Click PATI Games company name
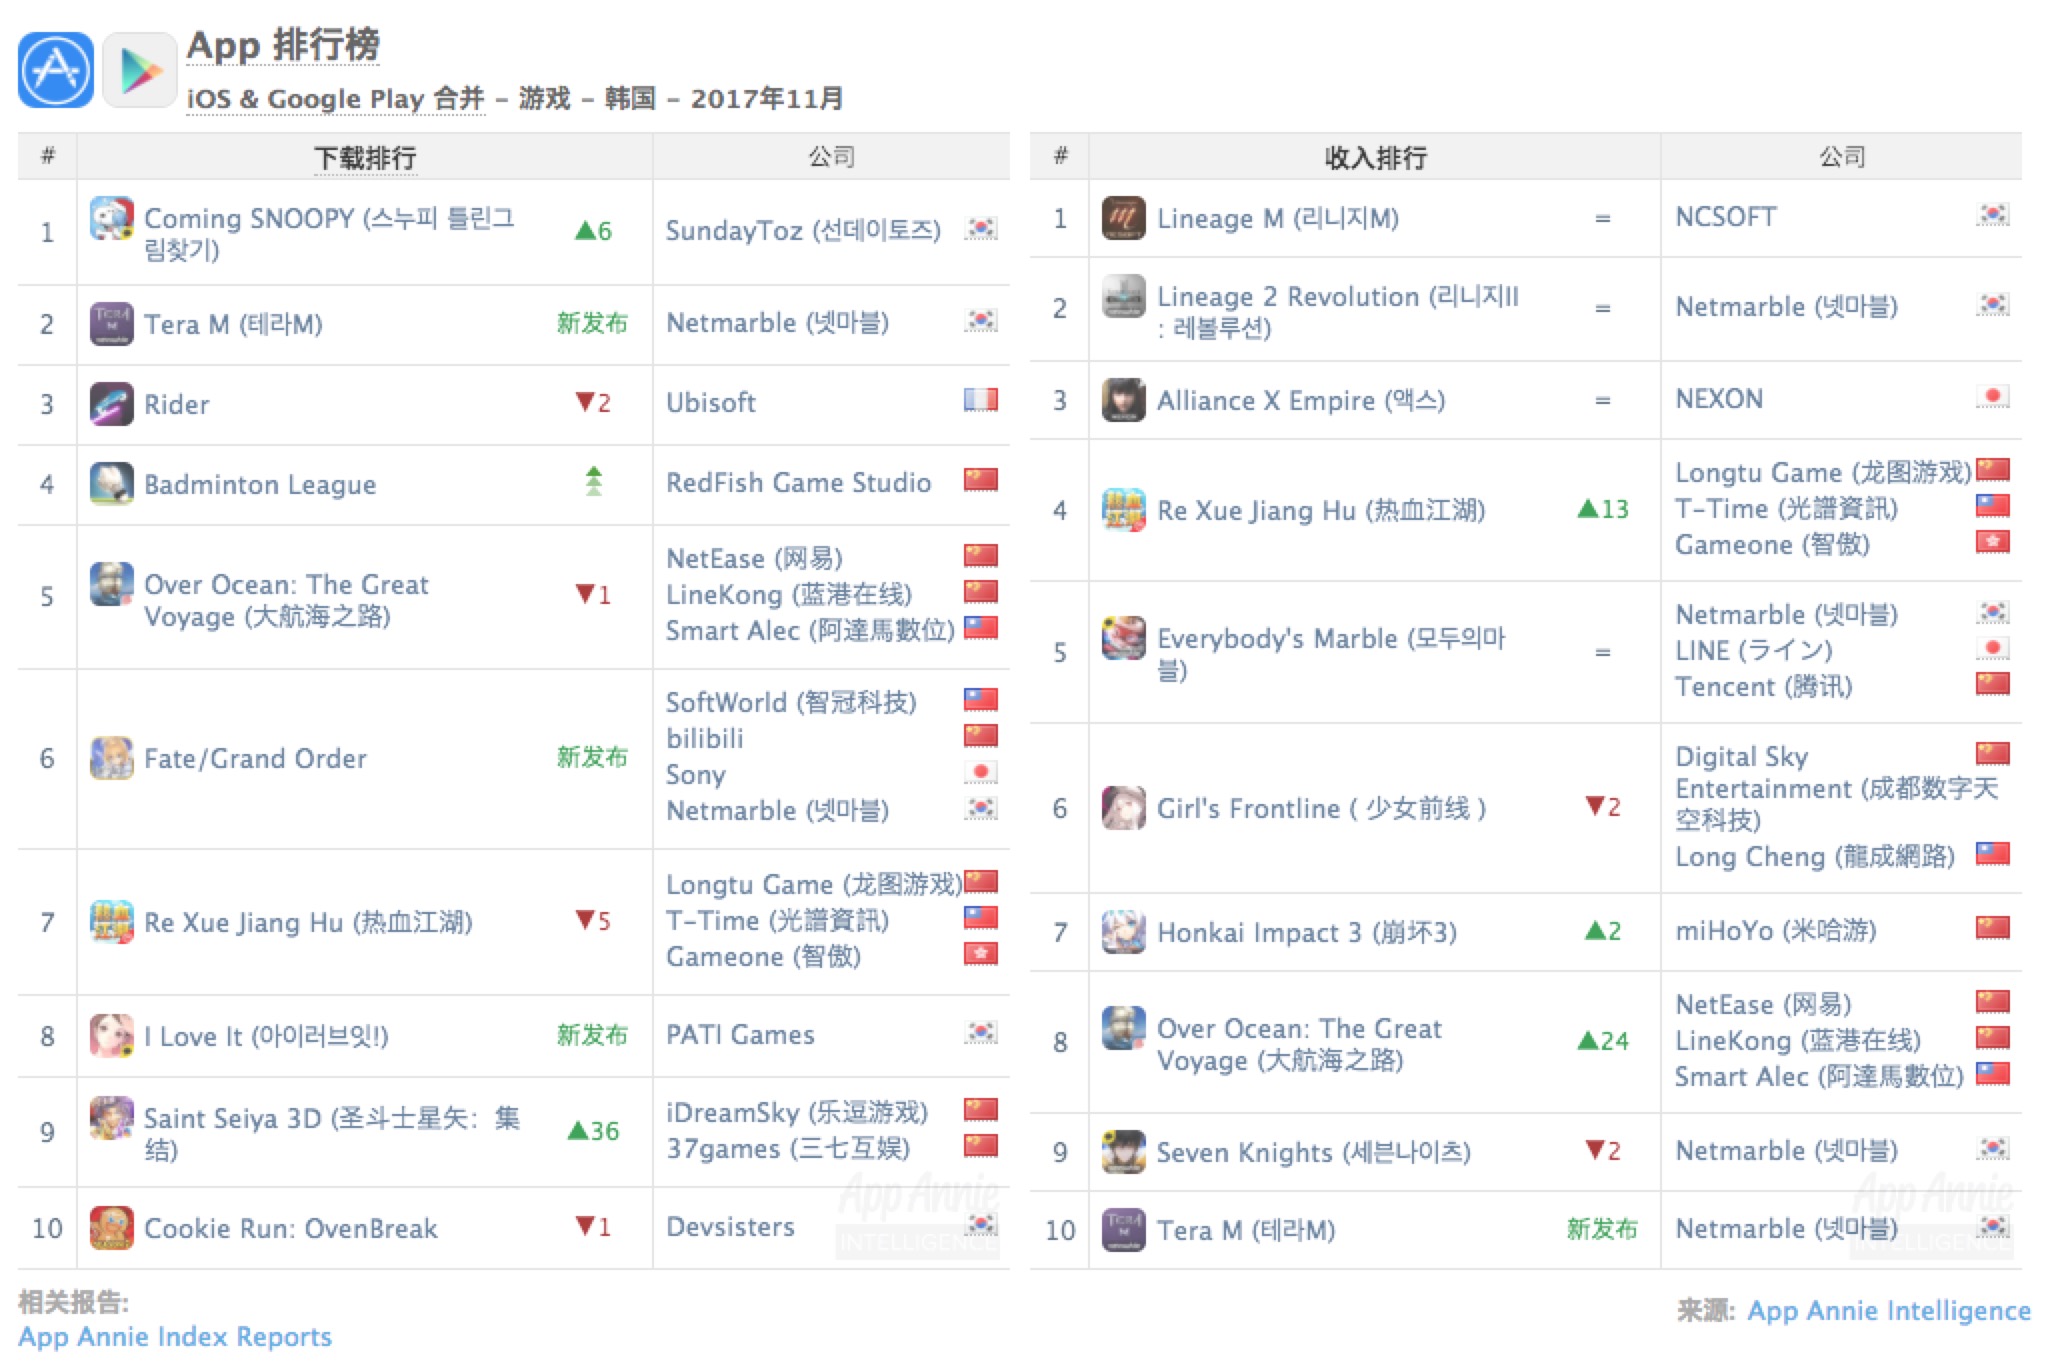Screen dimensions: 2058x1364 [x=740, y=1035]
